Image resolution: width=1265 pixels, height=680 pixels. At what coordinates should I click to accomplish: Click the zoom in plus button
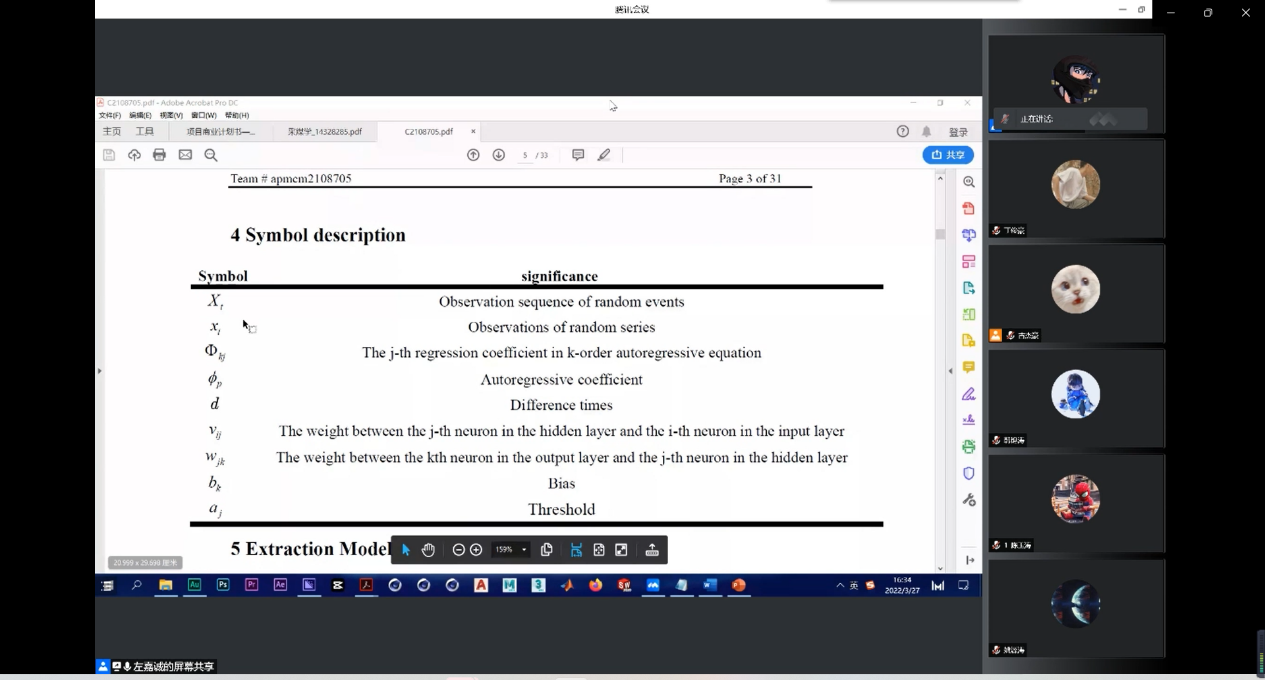tap(476, 550)
